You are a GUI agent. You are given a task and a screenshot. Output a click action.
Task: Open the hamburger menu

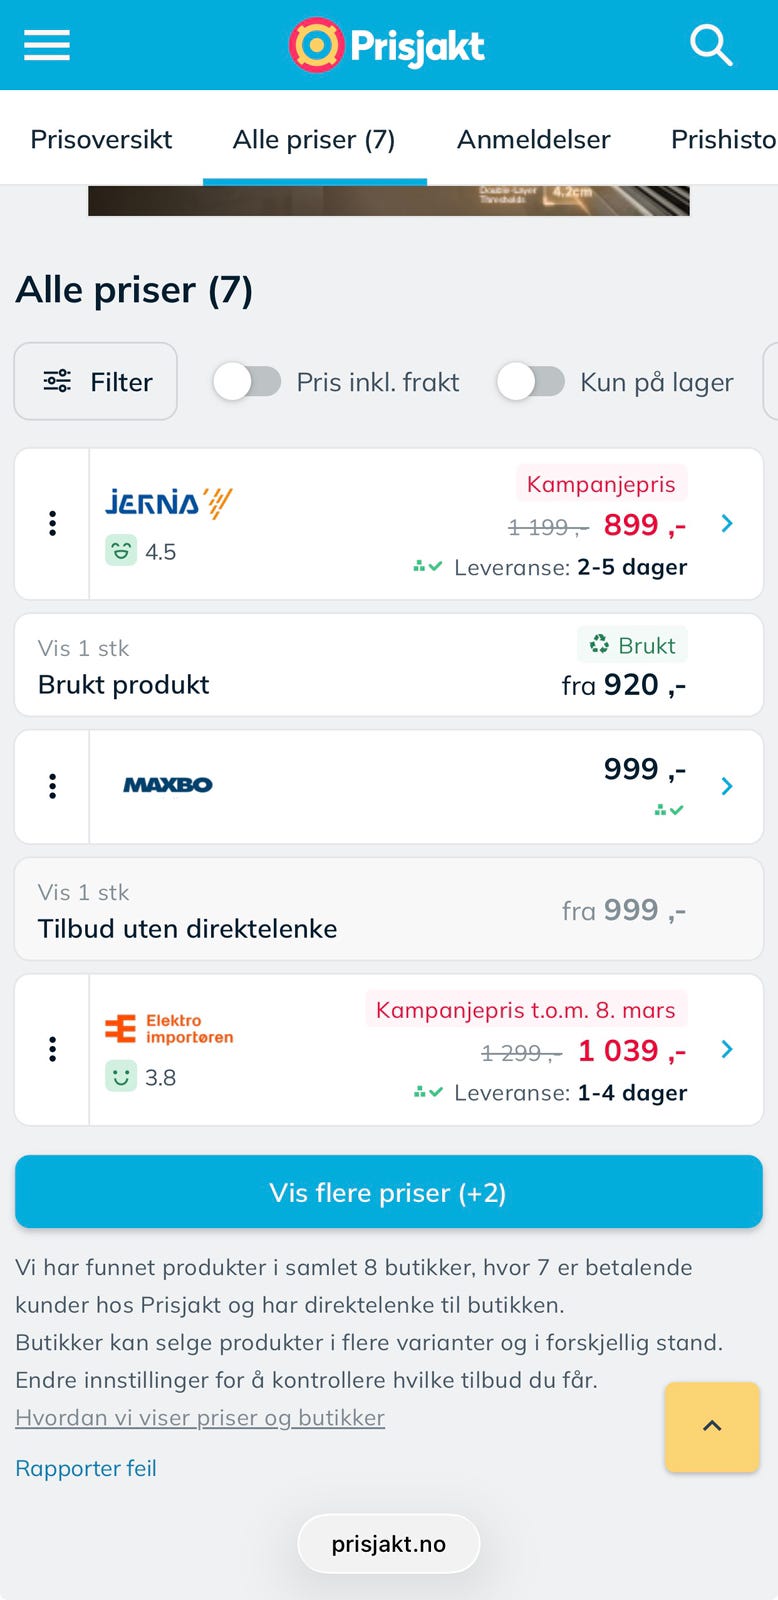click(x=47, y=45)
